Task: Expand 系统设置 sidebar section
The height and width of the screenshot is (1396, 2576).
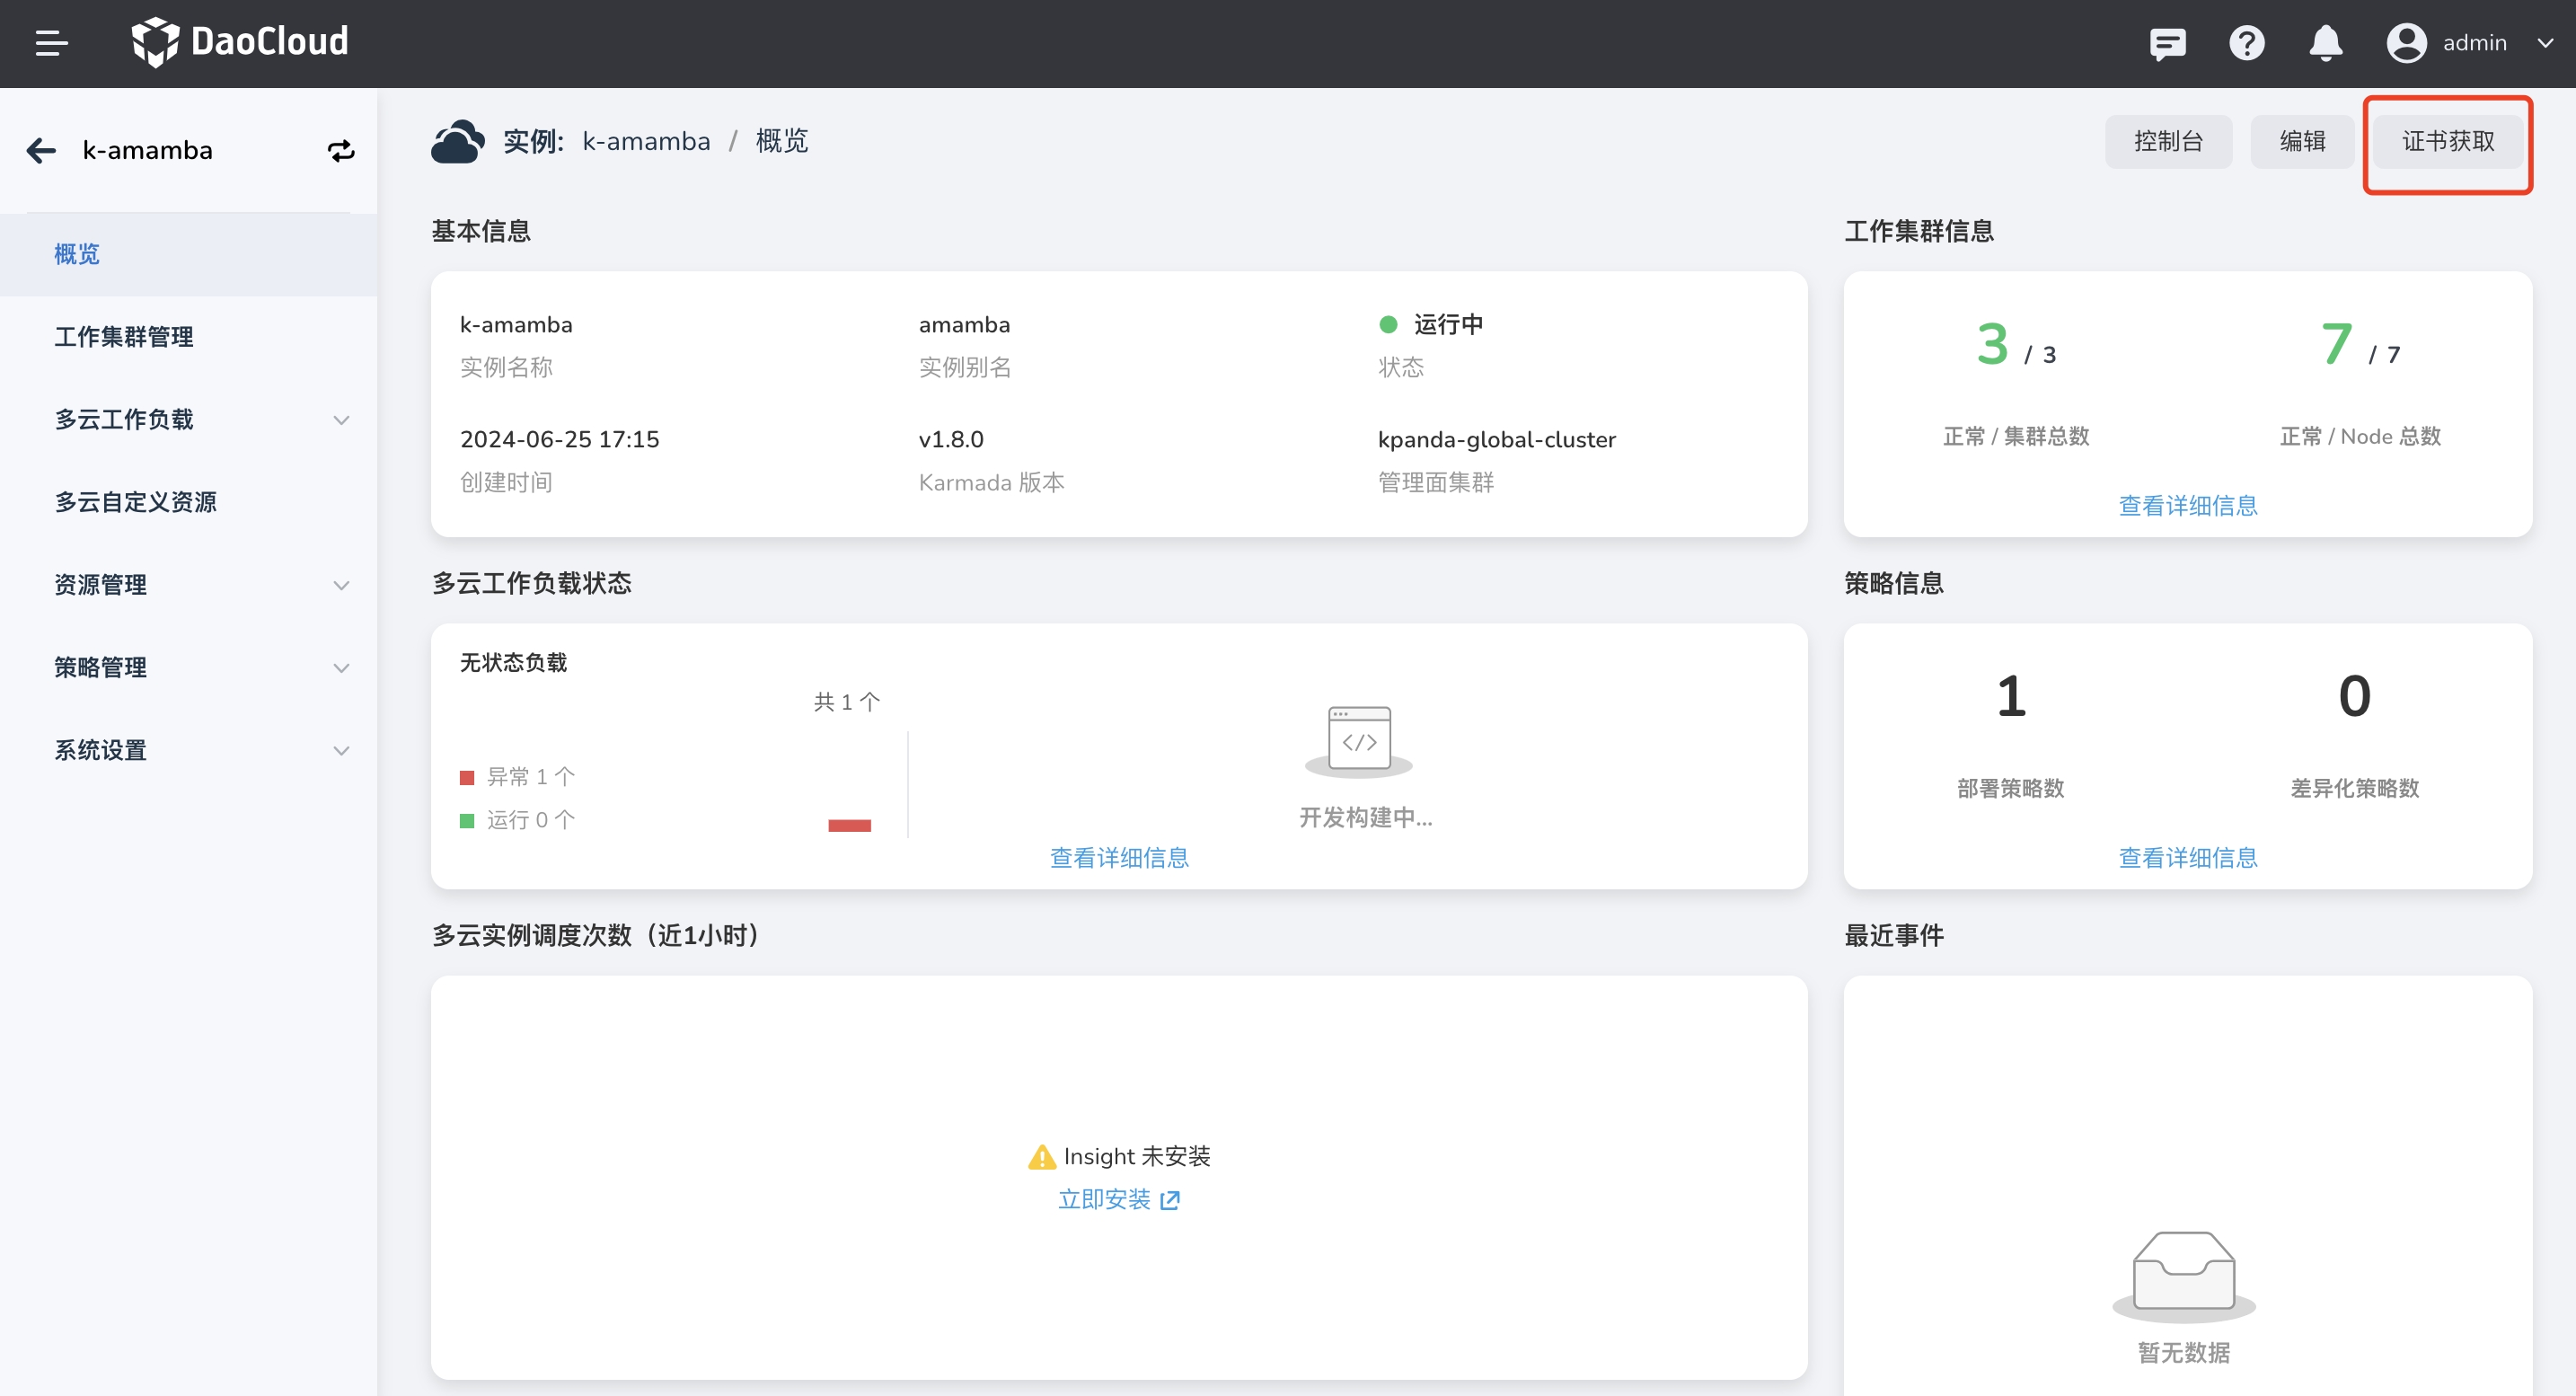Action: pyautogui.click(x=341, y=751)
